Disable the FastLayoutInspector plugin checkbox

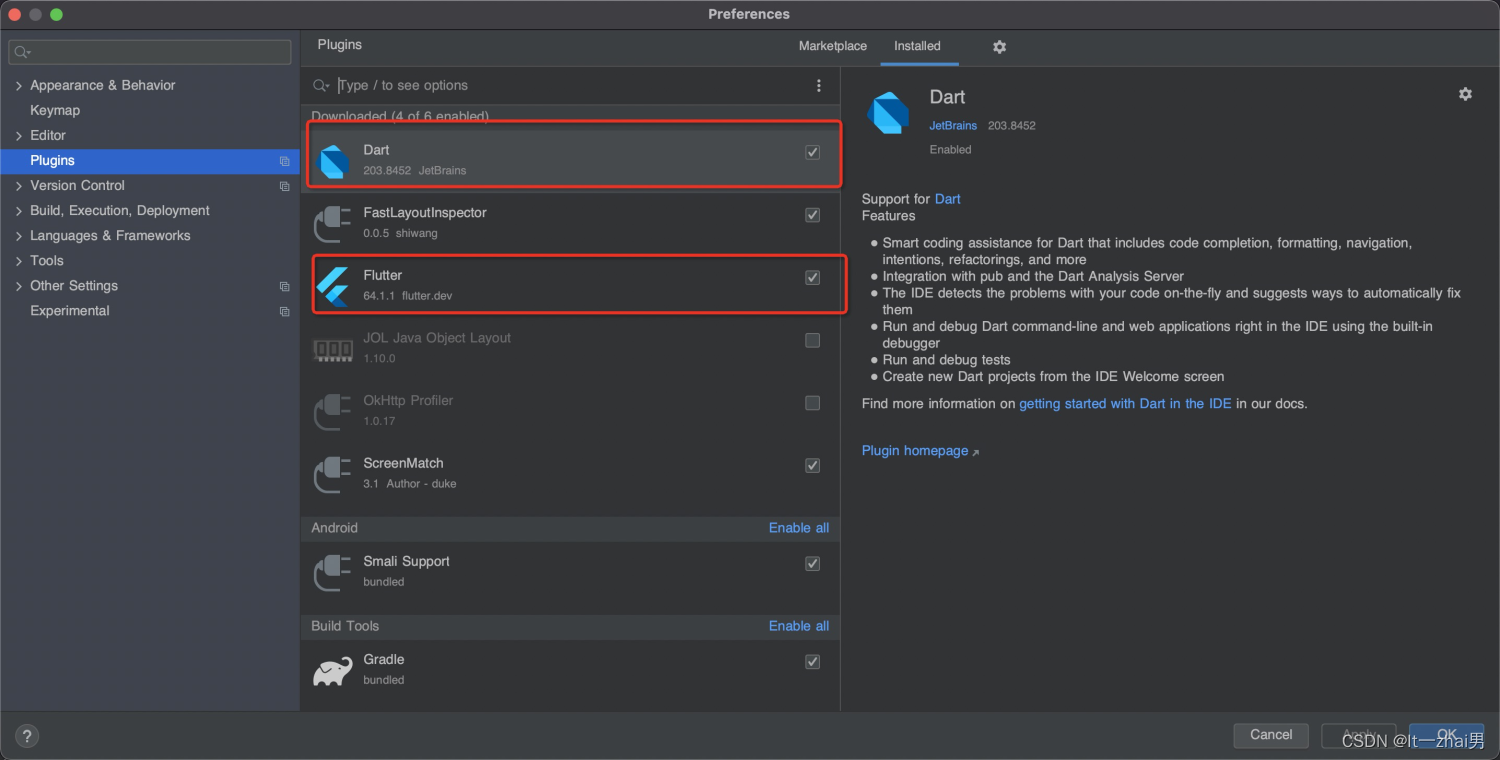812,215
